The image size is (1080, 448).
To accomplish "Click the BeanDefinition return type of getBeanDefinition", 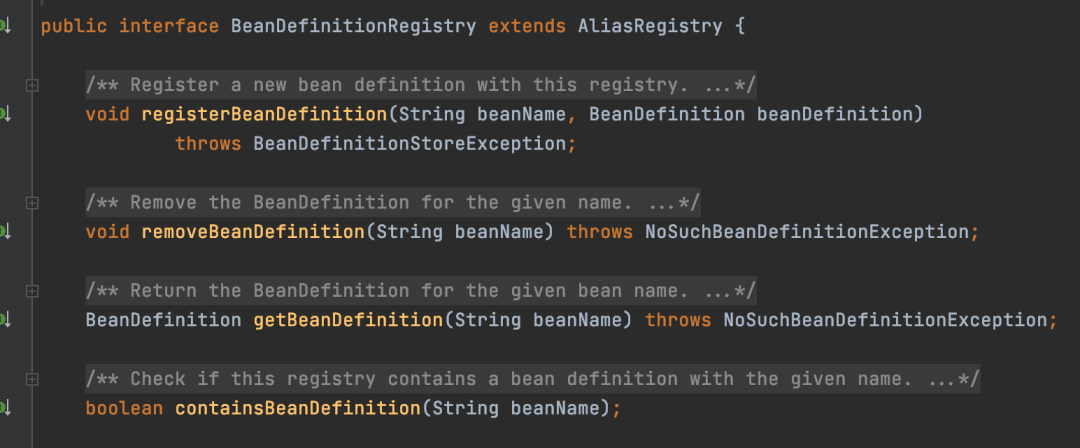I will [x=163, y=320].
